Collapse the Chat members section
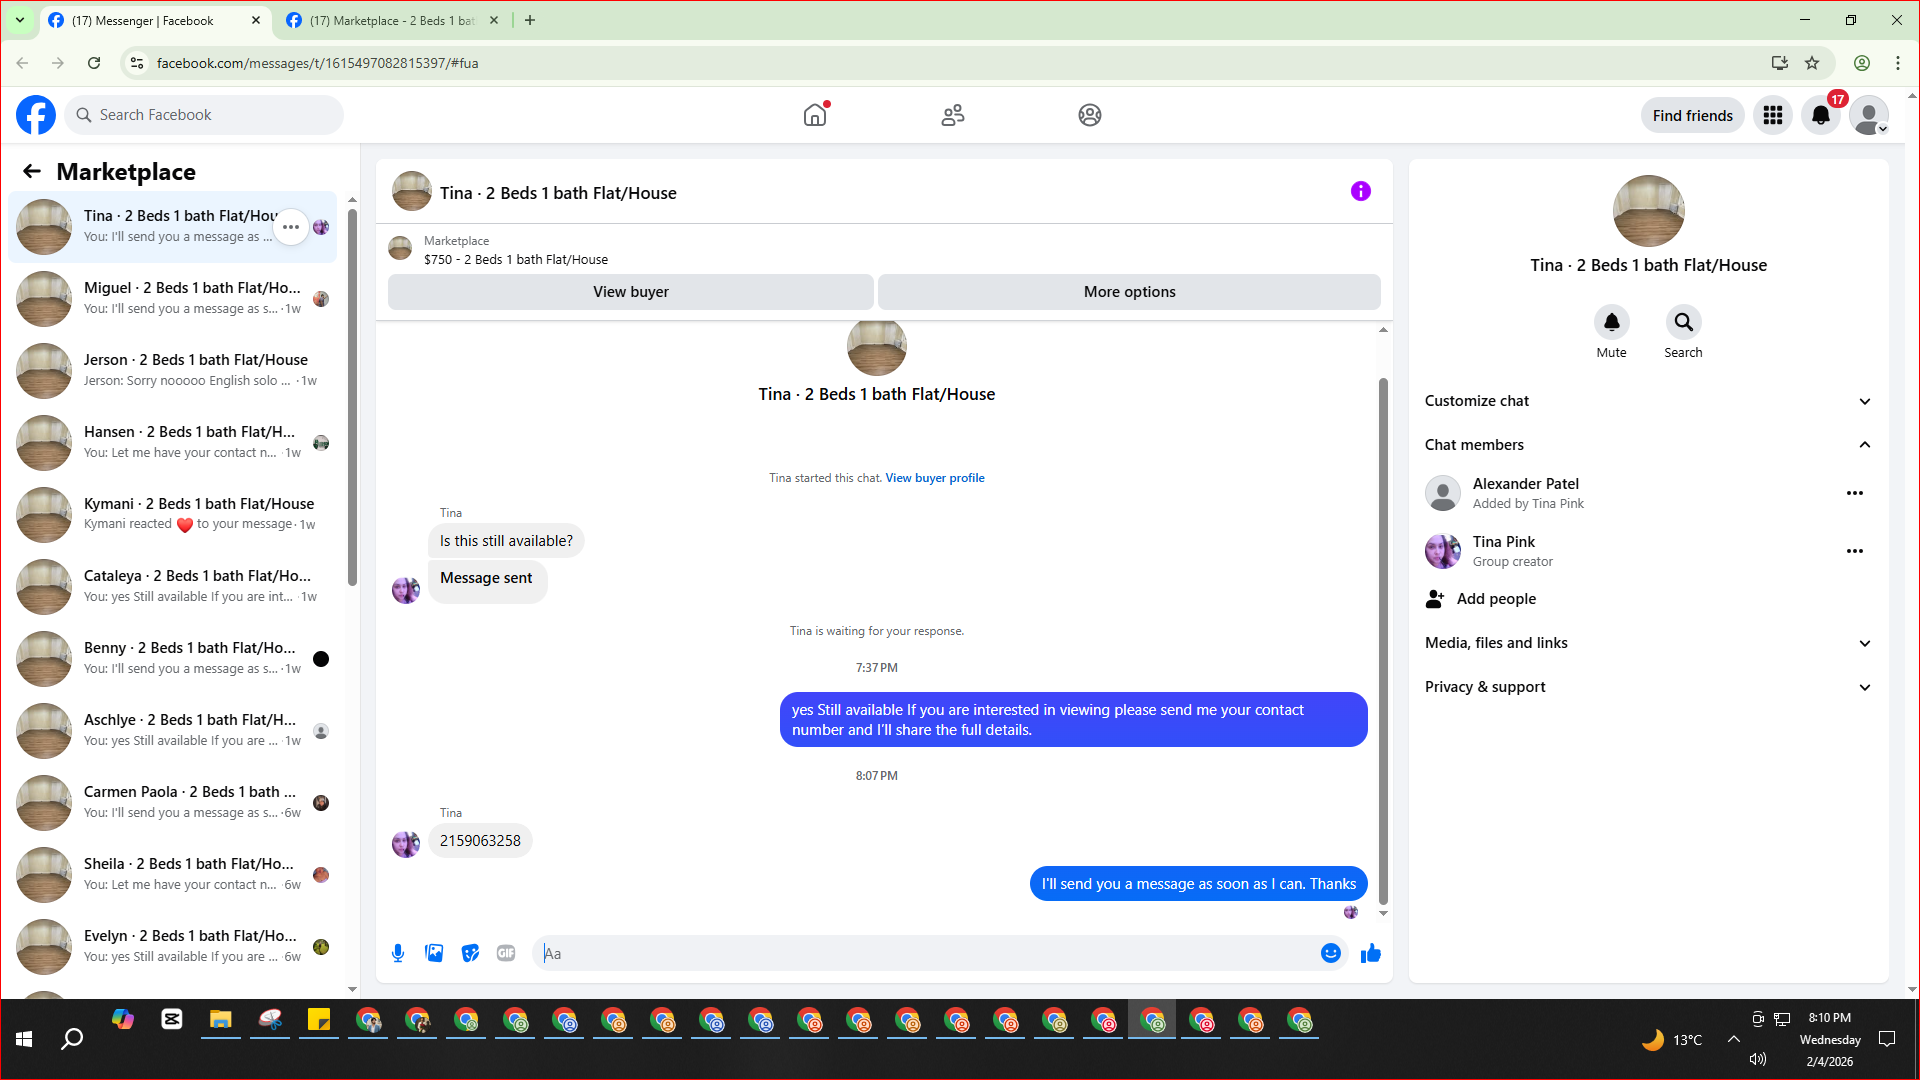This screenshot has width=1920, height=1080. (1864, 445)
